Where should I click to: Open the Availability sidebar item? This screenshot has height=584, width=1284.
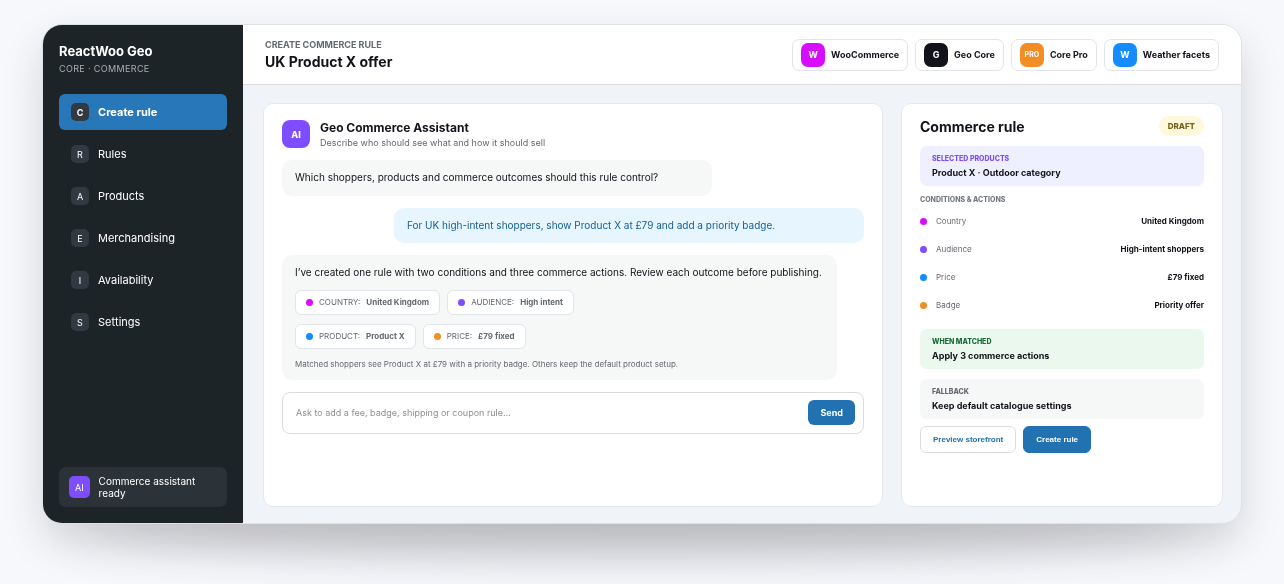(x=143, y=280)
